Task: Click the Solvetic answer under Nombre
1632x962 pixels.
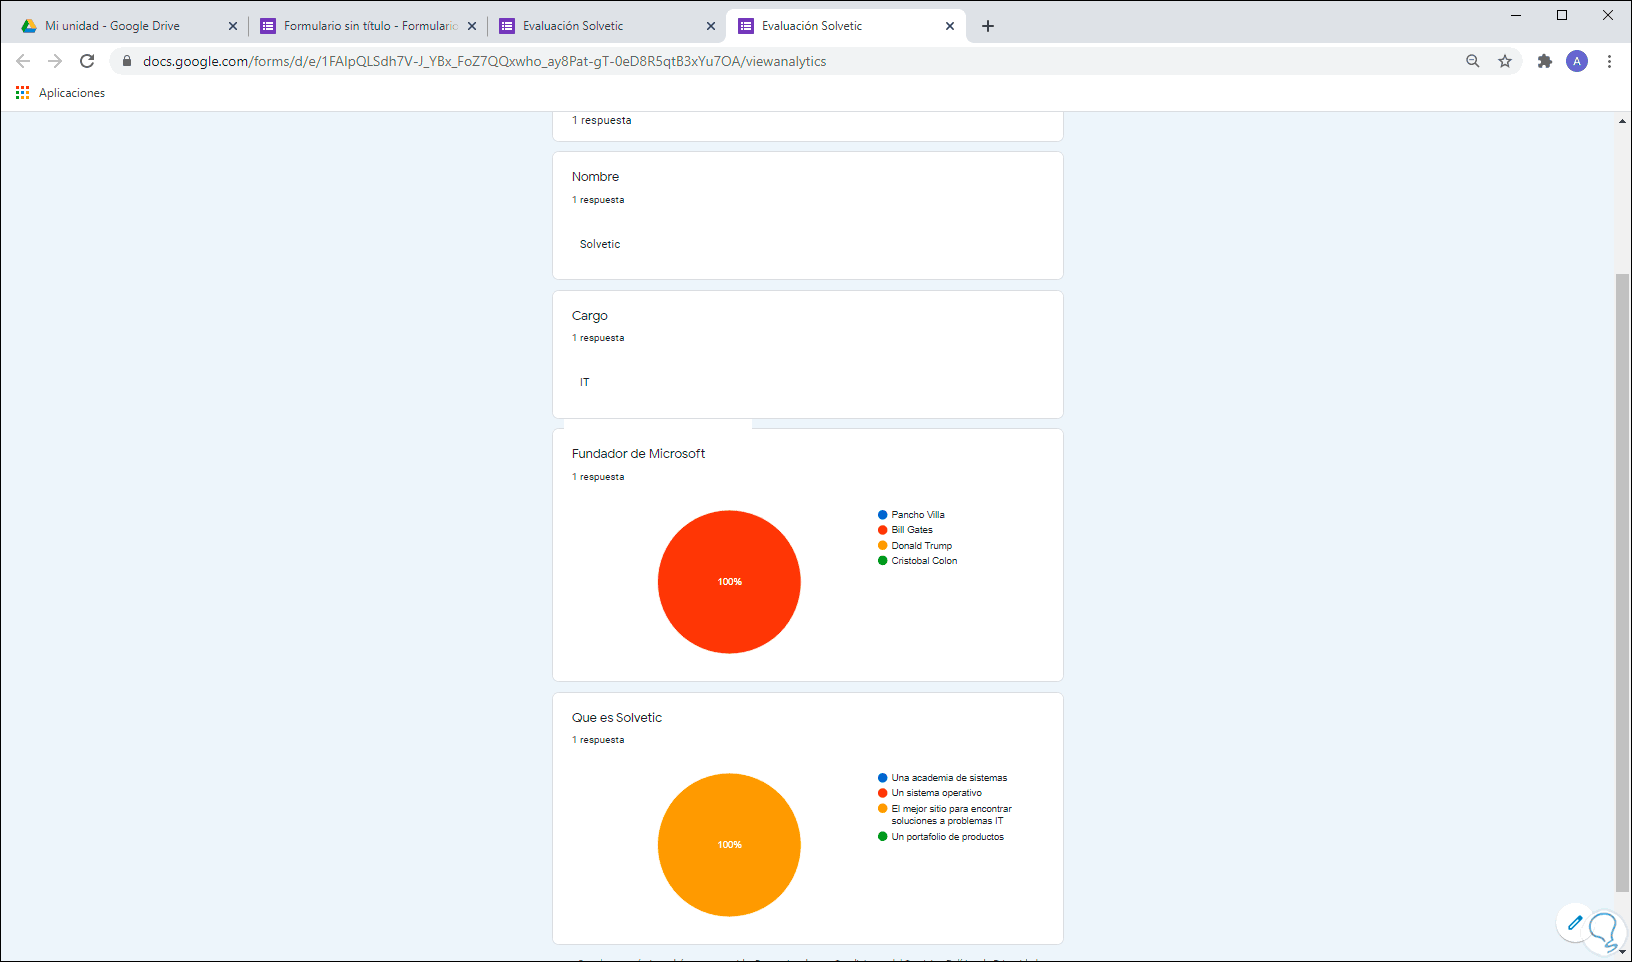Action: click(600, 244)
